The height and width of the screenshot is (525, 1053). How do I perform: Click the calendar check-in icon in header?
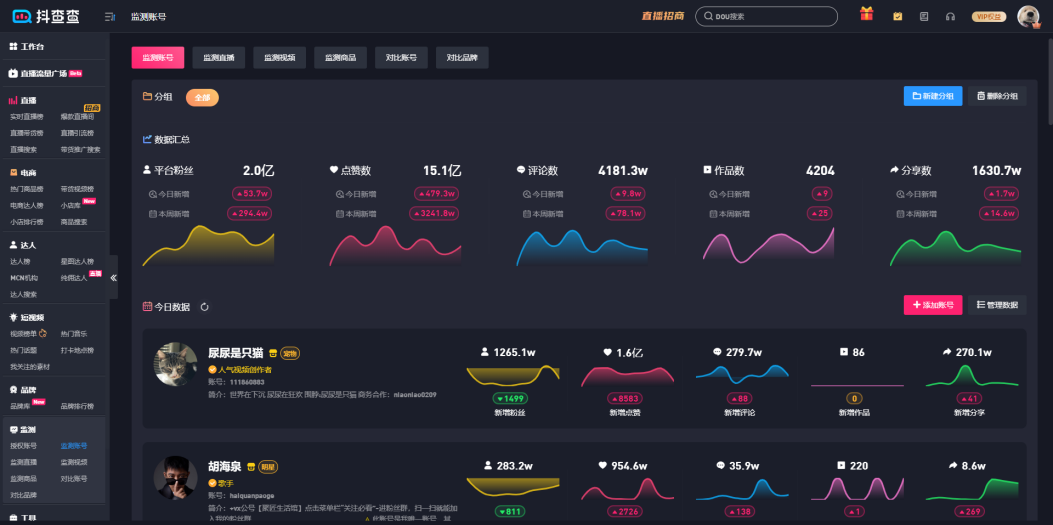897,16
